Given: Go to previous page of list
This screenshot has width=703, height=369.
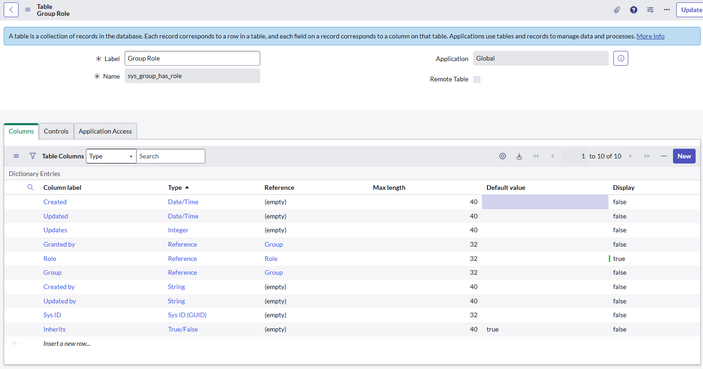Looking at the screenshot, I should pyautogui.click(x=552, y=156).
